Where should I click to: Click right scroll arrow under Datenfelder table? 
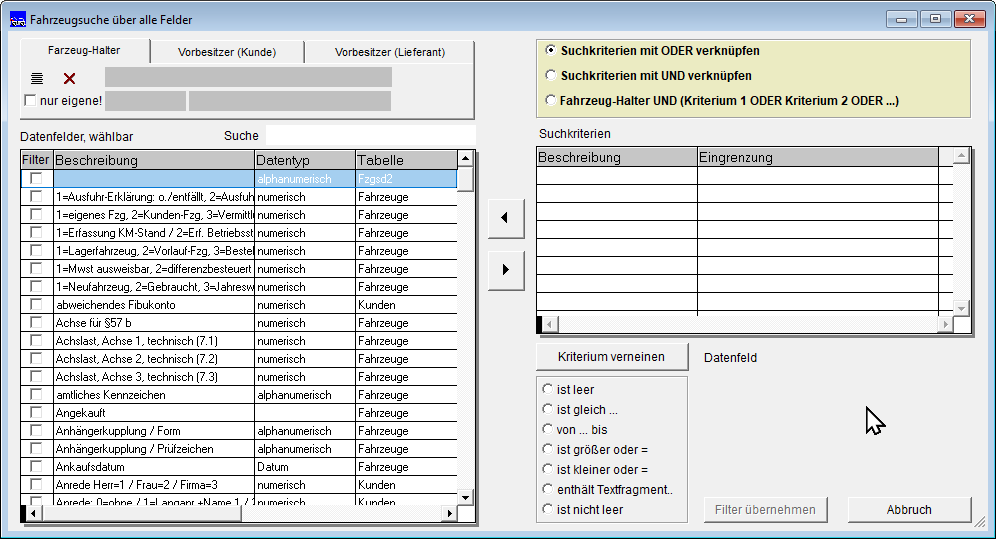[x=450, y=513]
